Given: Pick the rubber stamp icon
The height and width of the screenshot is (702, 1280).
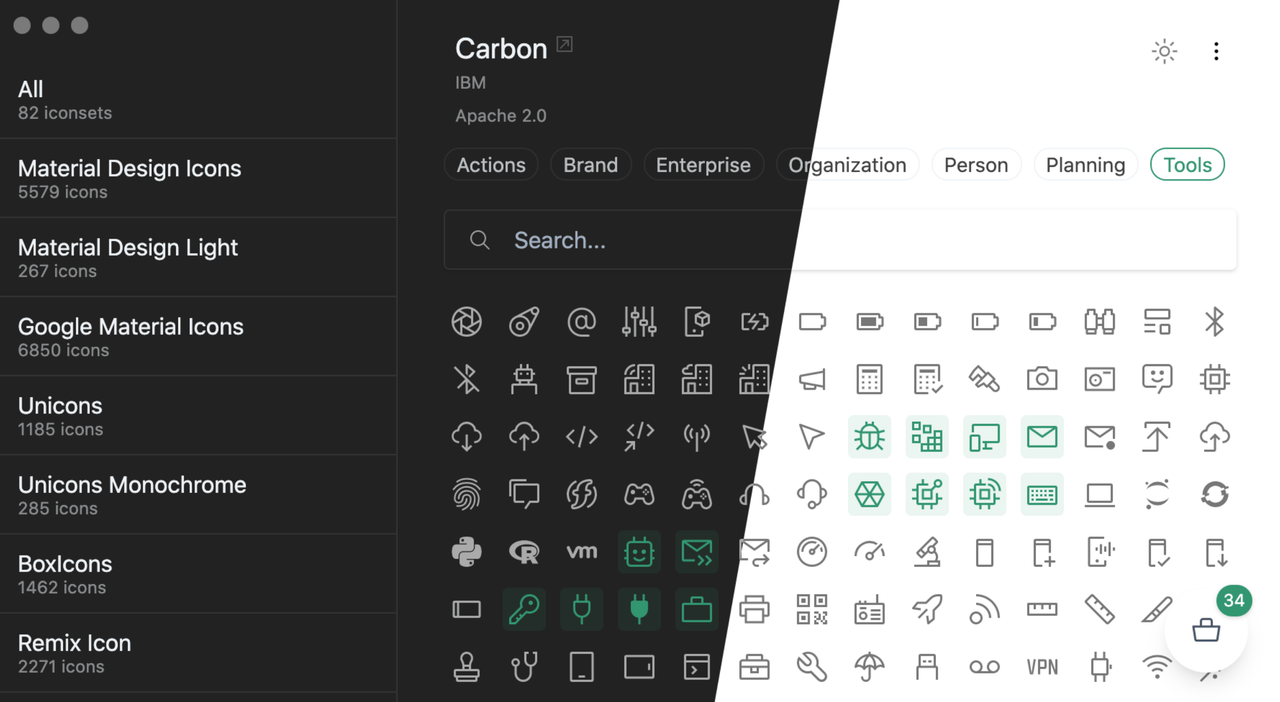Looking at the screenshot, I should [467, 667].
